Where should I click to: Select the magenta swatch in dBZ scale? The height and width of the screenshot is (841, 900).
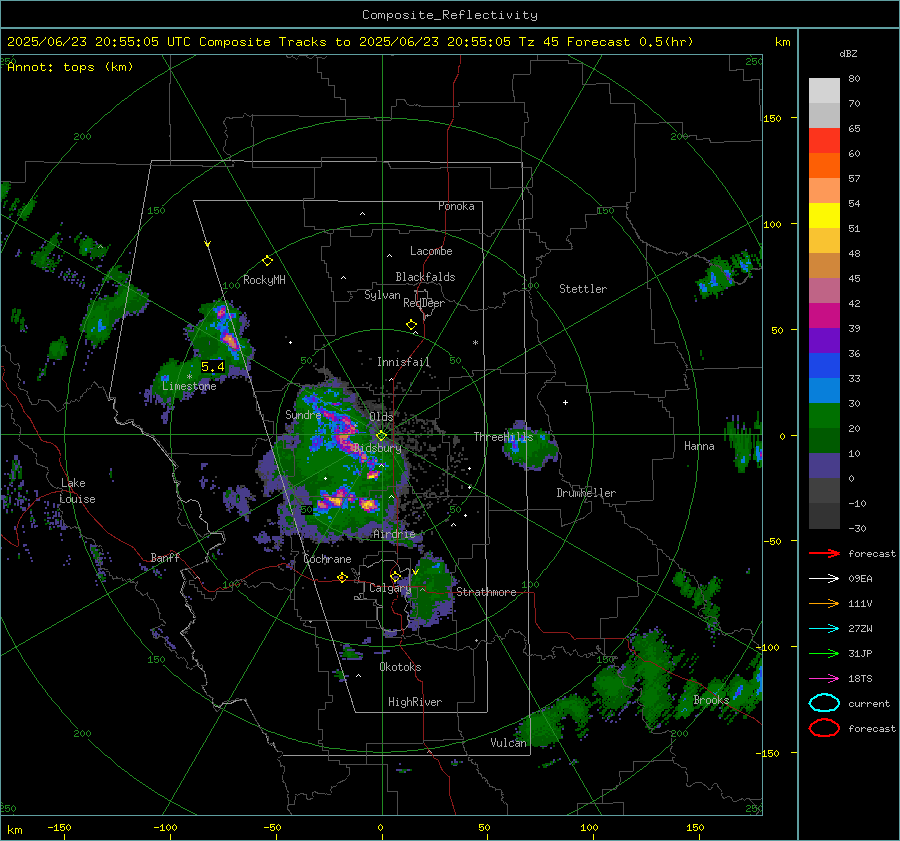click(x=824, y=316)
